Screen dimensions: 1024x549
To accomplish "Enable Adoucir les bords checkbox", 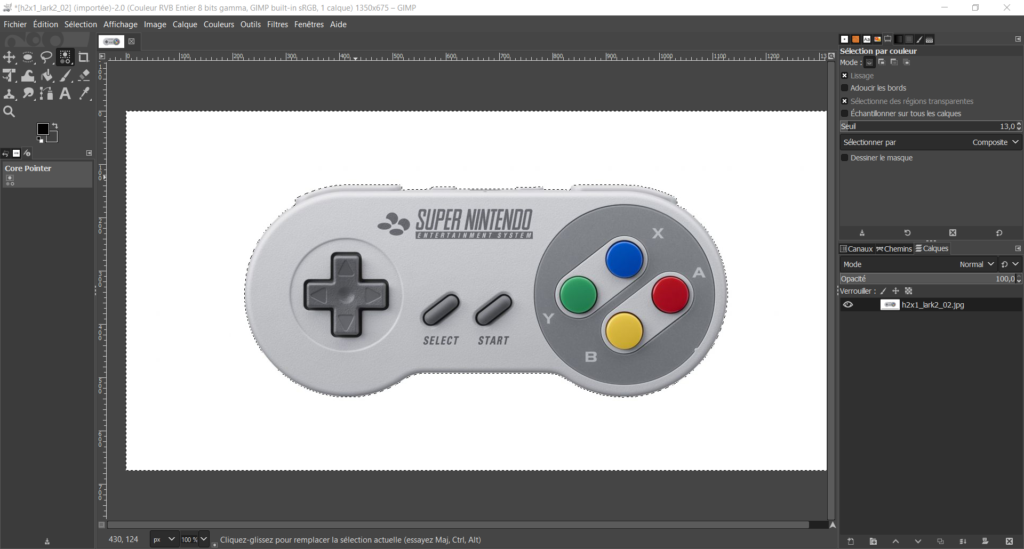I will [844, 88].
